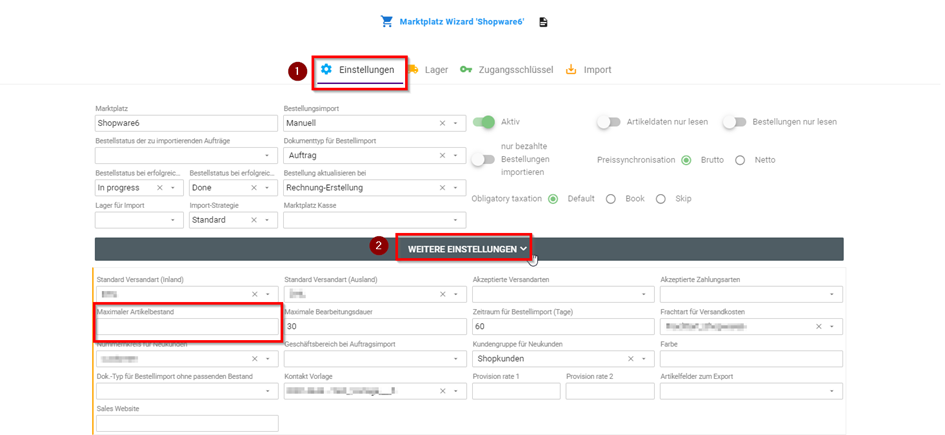
Task: Clear the Kundengruppe Shopkunden value
Action: coord(630,359)
